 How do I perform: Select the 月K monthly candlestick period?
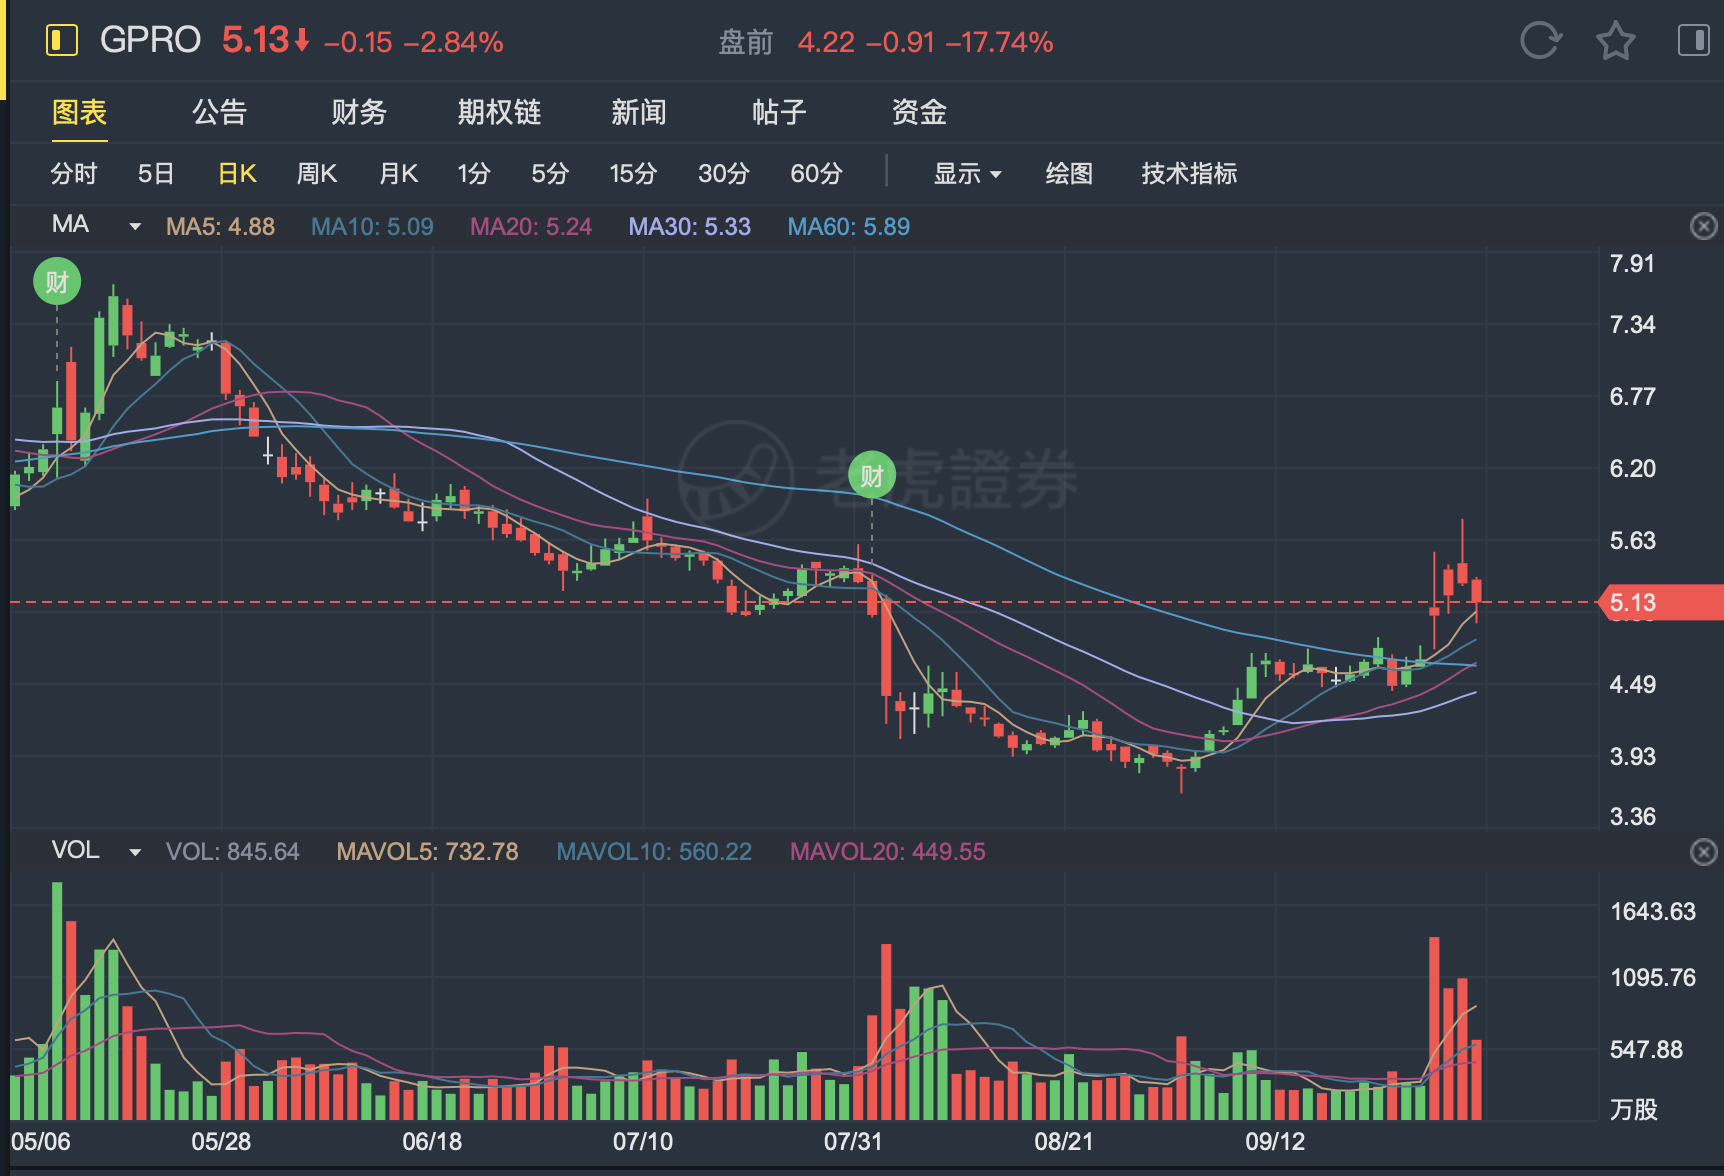pos(398,174)
